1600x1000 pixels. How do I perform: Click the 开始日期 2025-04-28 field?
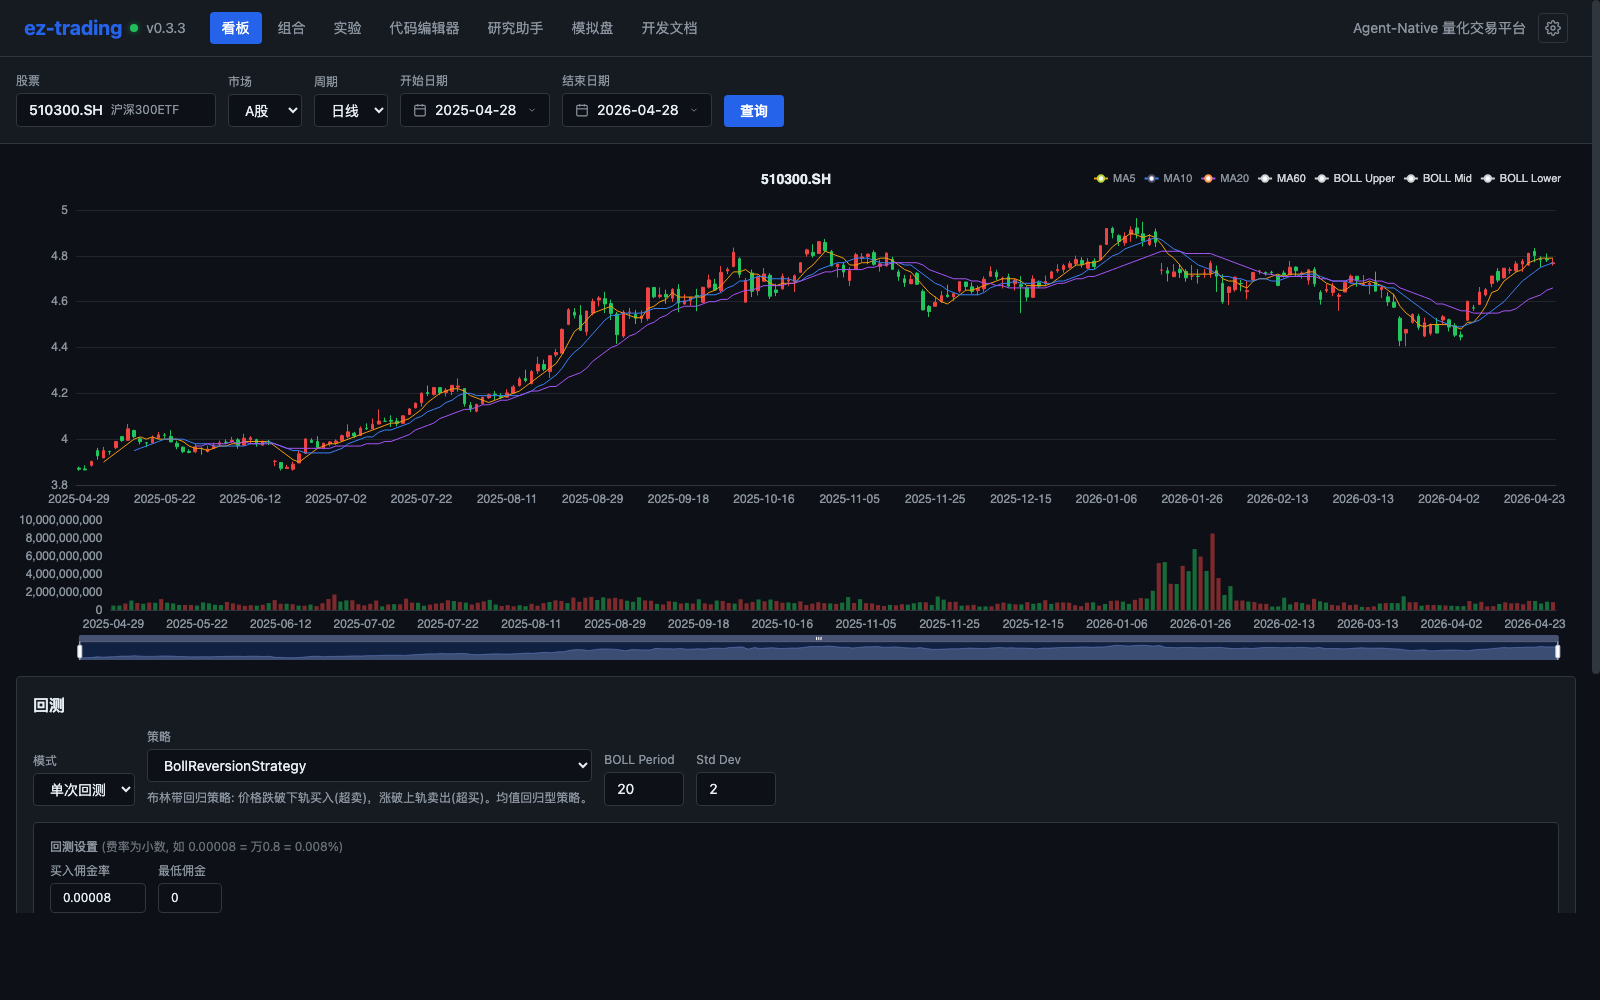[475, 110]
